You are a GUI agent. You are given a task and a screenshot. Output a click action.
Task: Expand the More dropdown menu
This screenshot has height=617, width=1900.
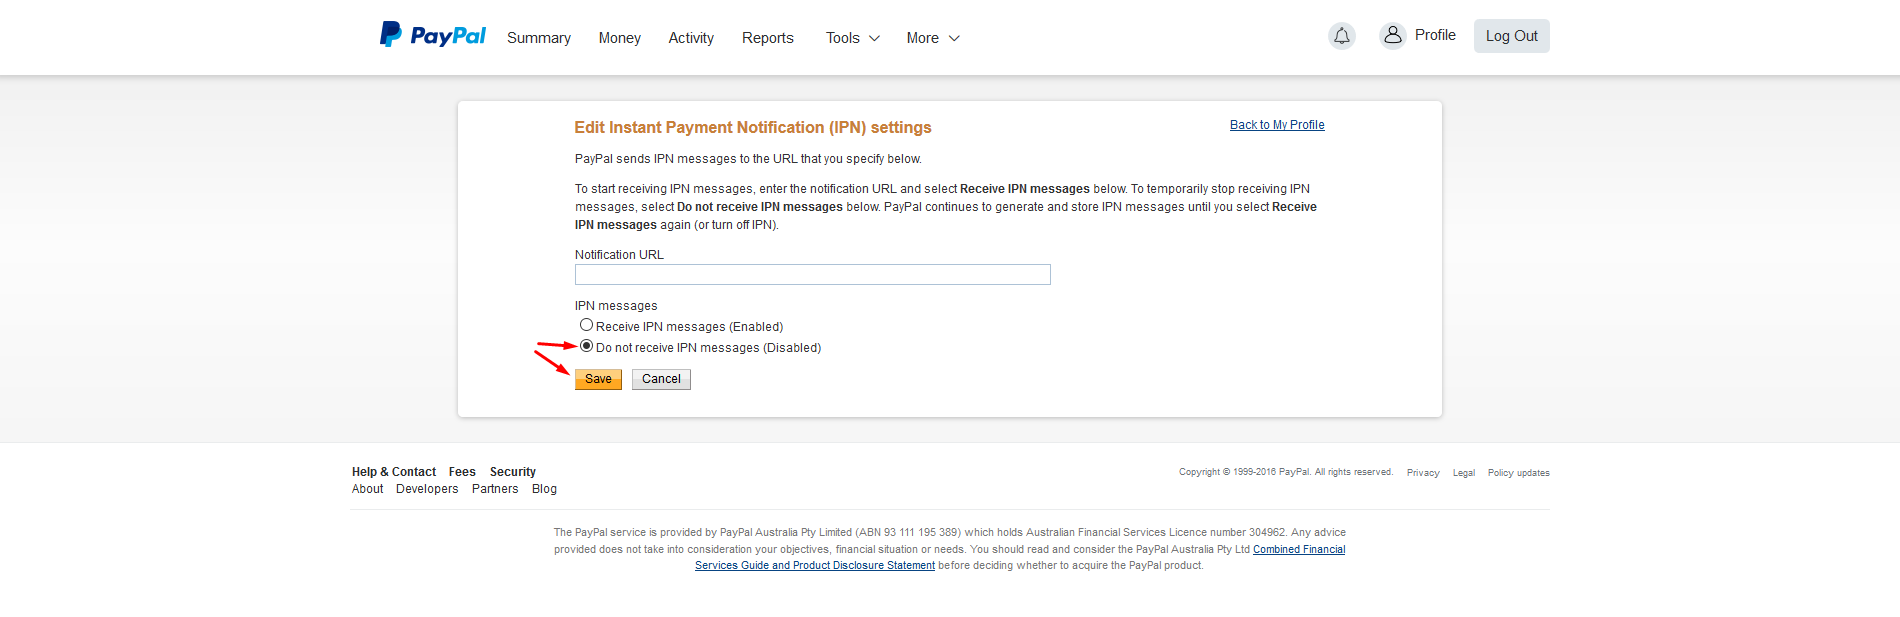(932, 38)
